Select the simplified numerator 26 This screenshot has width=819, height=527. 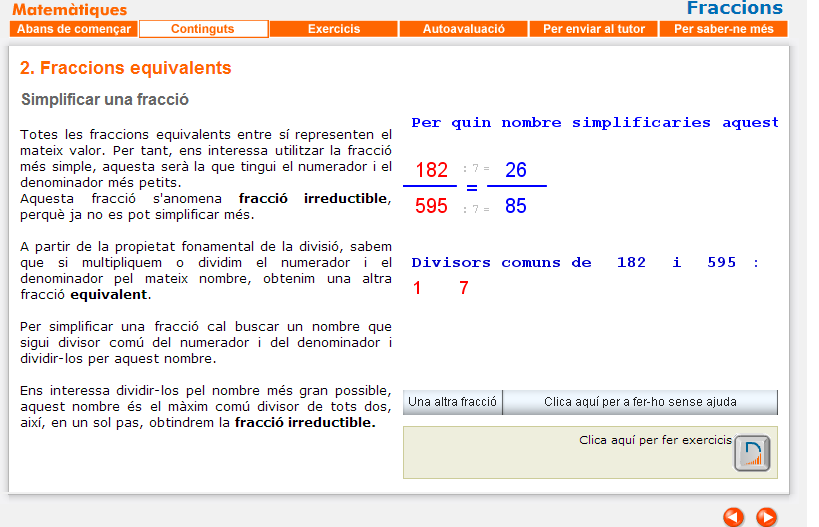(x=516, y=170)
